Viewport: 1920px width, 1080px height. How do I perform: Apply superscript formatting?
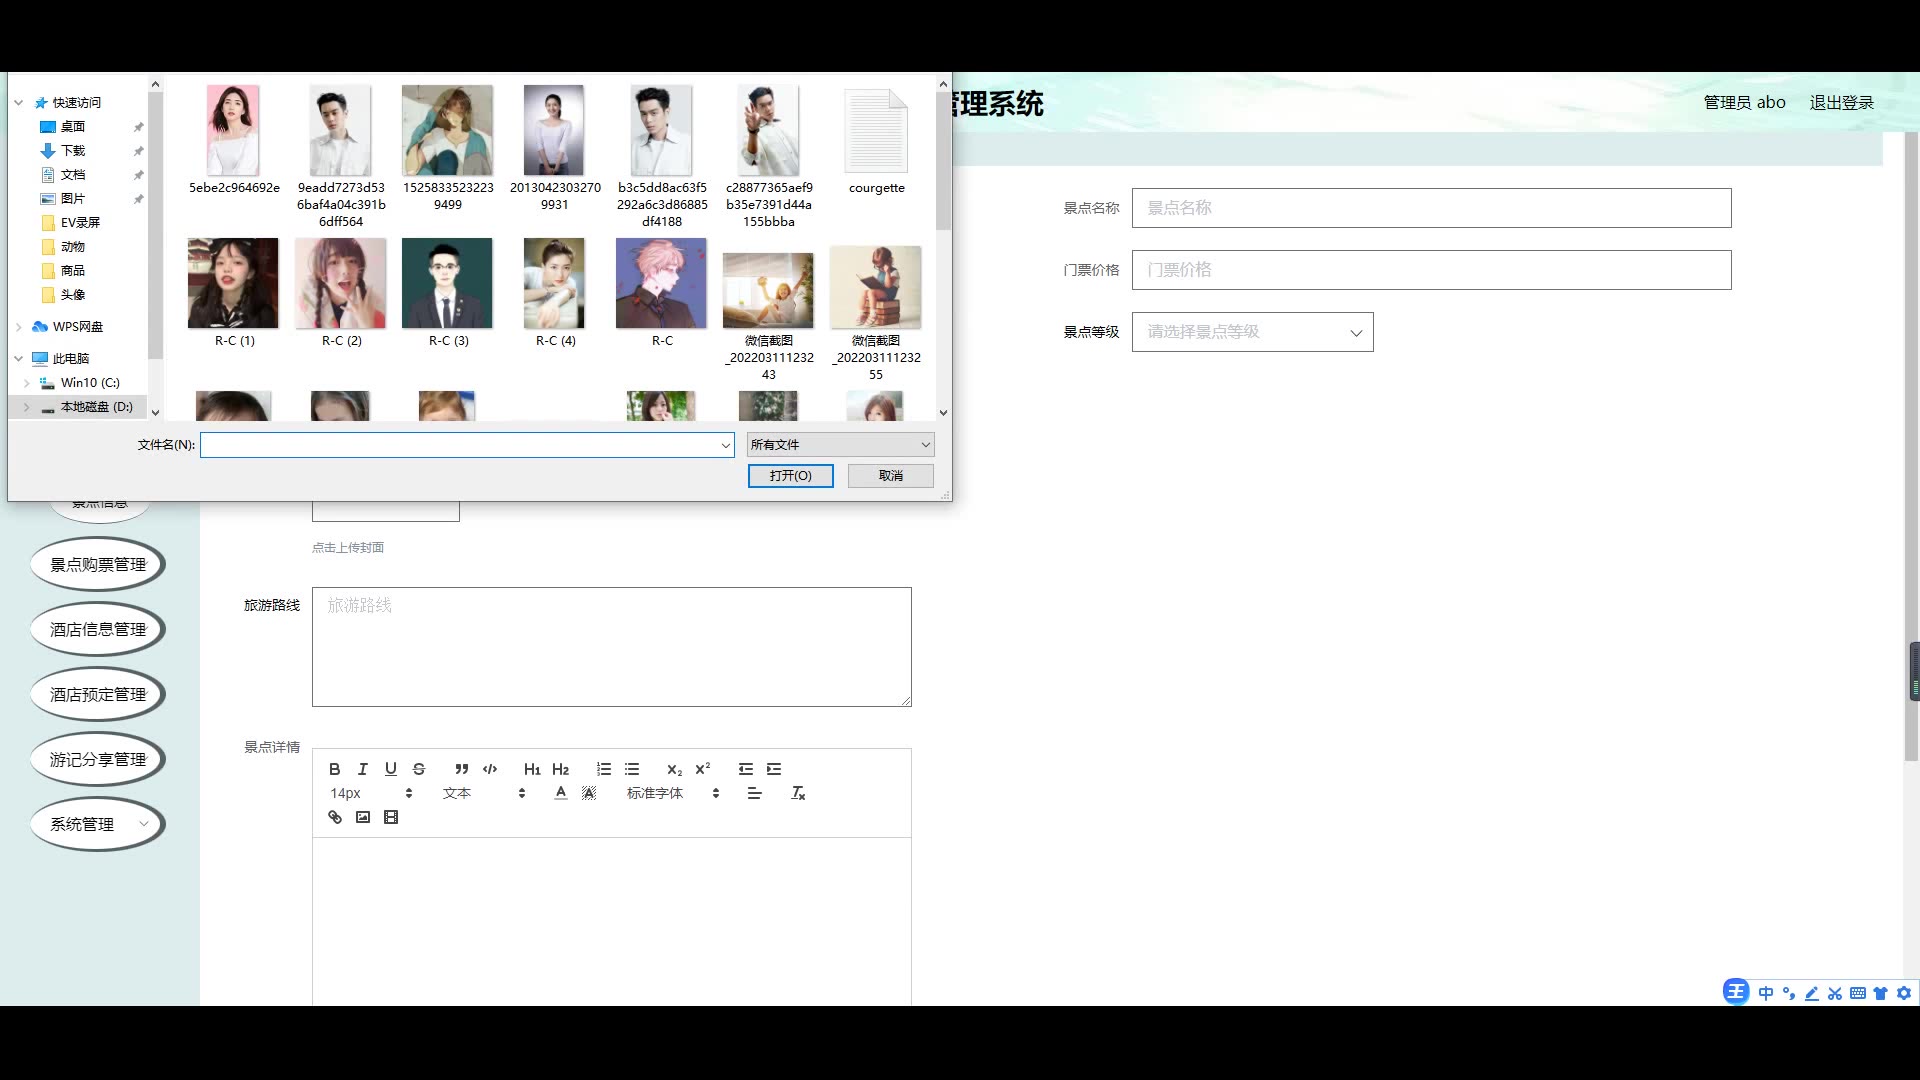click(702, 769)
